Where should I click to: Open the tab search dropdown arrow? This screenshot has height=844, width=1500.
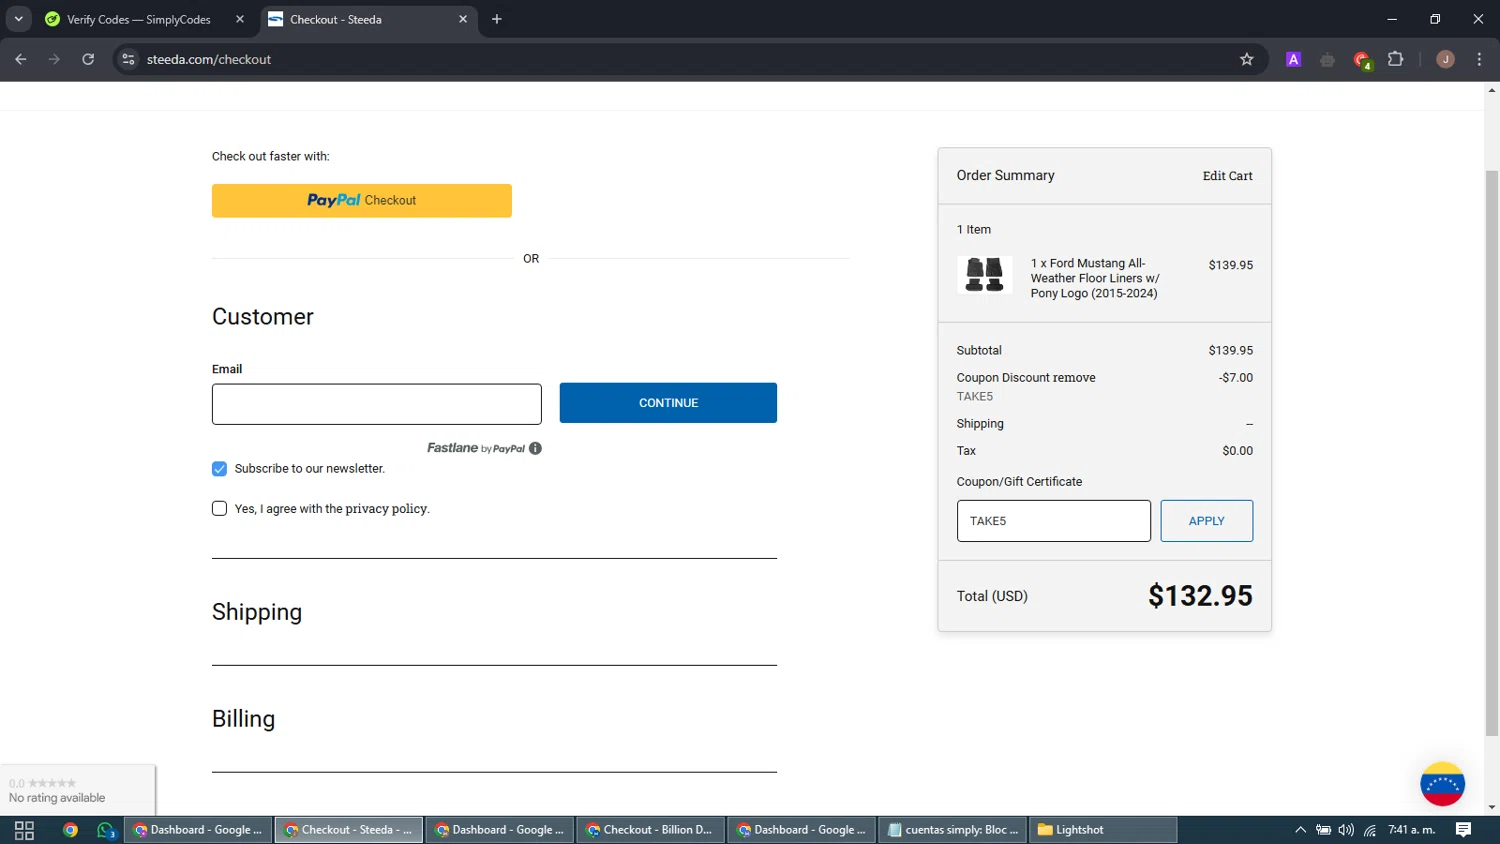click(18, 19)
